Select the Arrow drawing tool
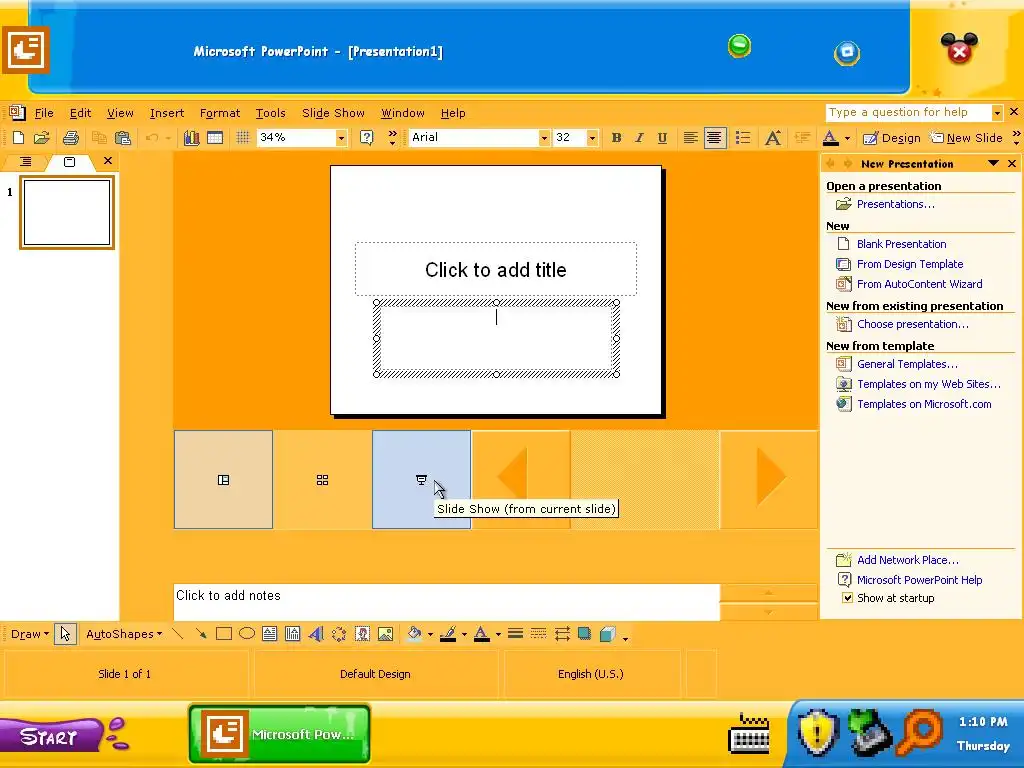 point(200,633)
